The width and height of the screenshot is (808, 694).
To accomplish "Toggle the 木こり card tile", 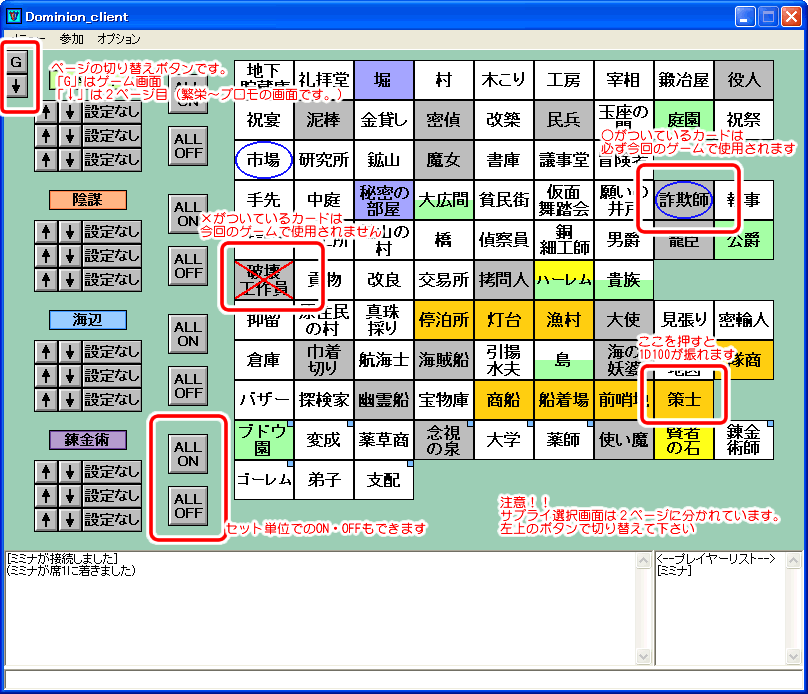I will 503,80.
